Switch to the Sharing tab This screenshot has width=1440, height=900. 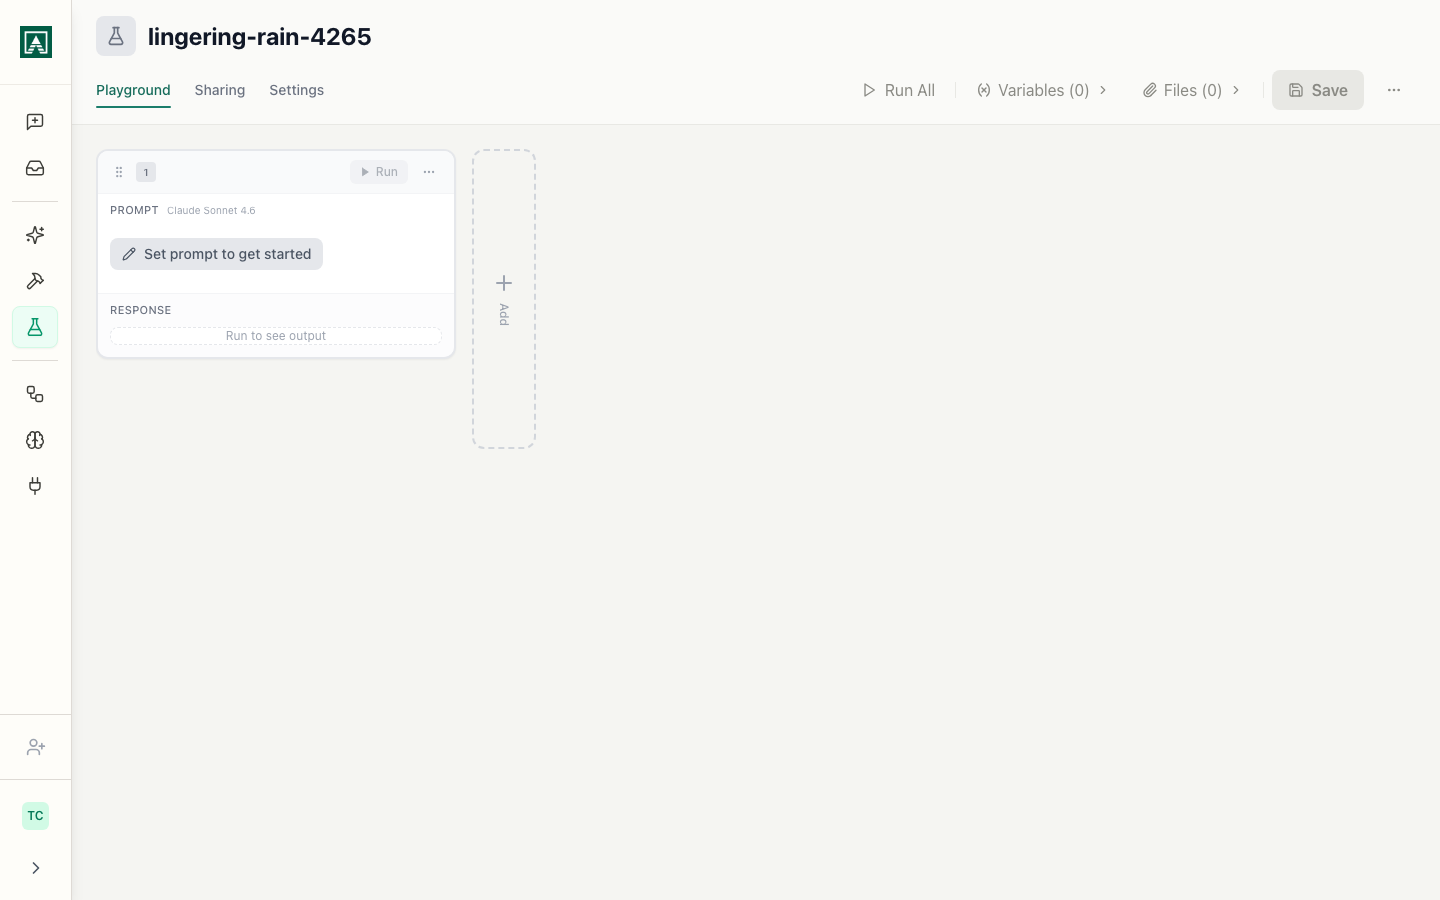click(219, 90)
